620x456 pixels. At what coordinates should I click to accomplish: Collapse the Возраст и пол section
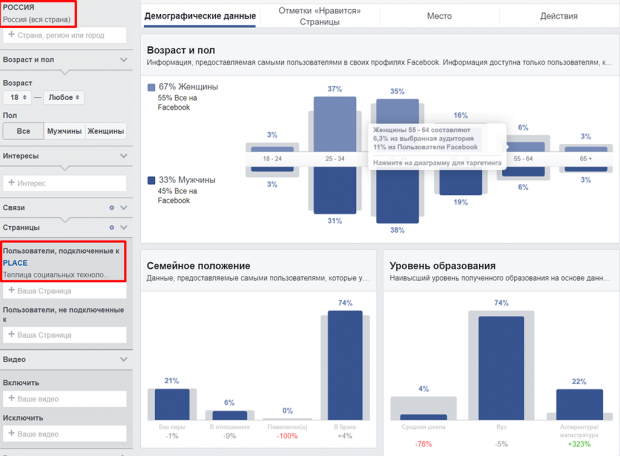[123, 60]
